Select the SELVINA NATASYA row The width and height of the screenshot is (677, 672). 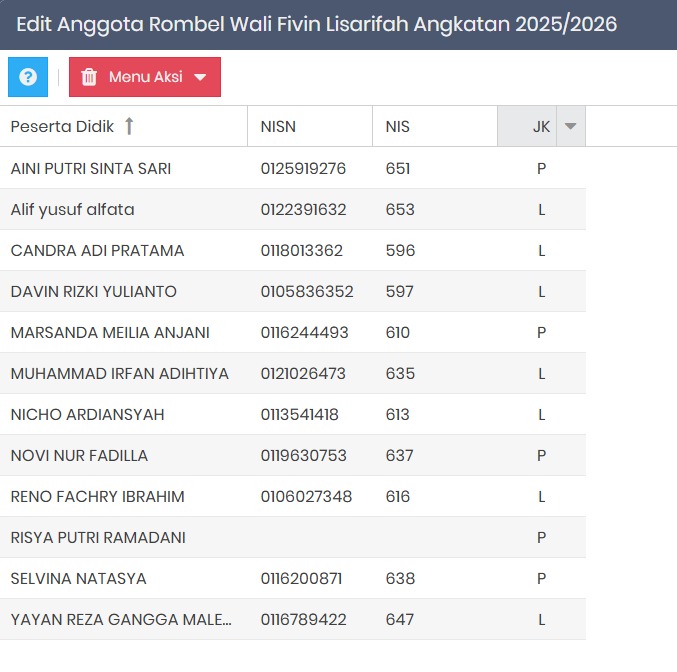(x=78, y=579)
